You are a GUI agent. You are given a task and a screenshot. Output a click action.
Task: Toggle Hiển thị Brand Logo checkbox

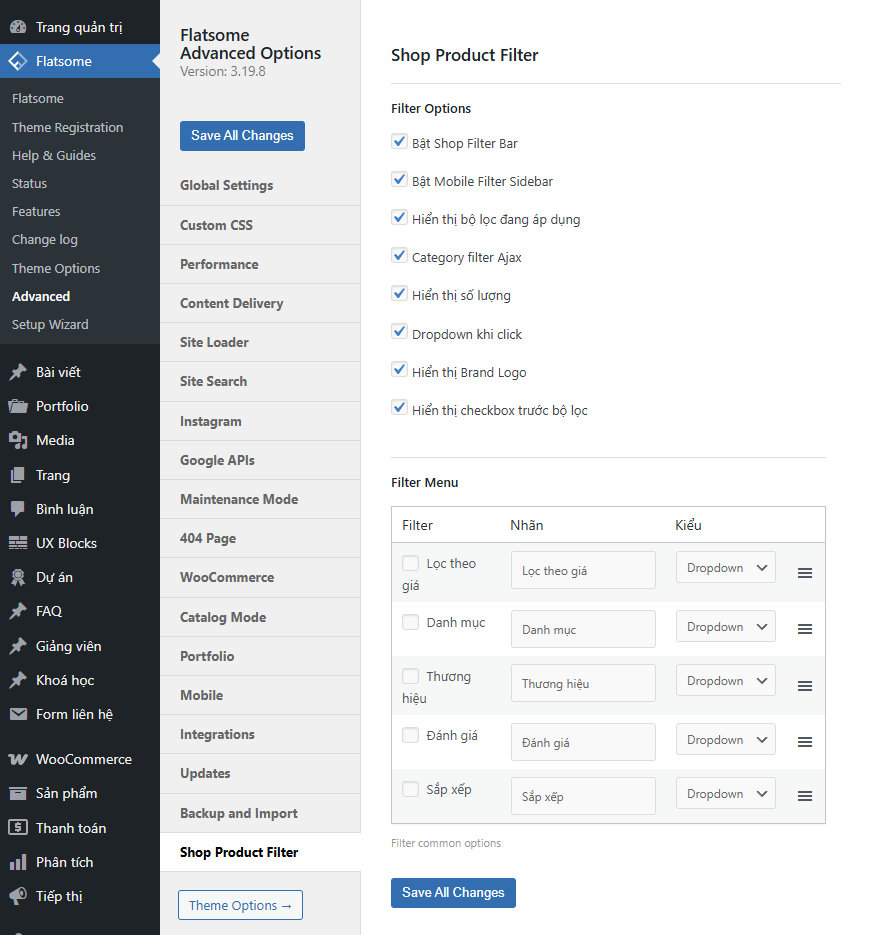tap(400, 370)
